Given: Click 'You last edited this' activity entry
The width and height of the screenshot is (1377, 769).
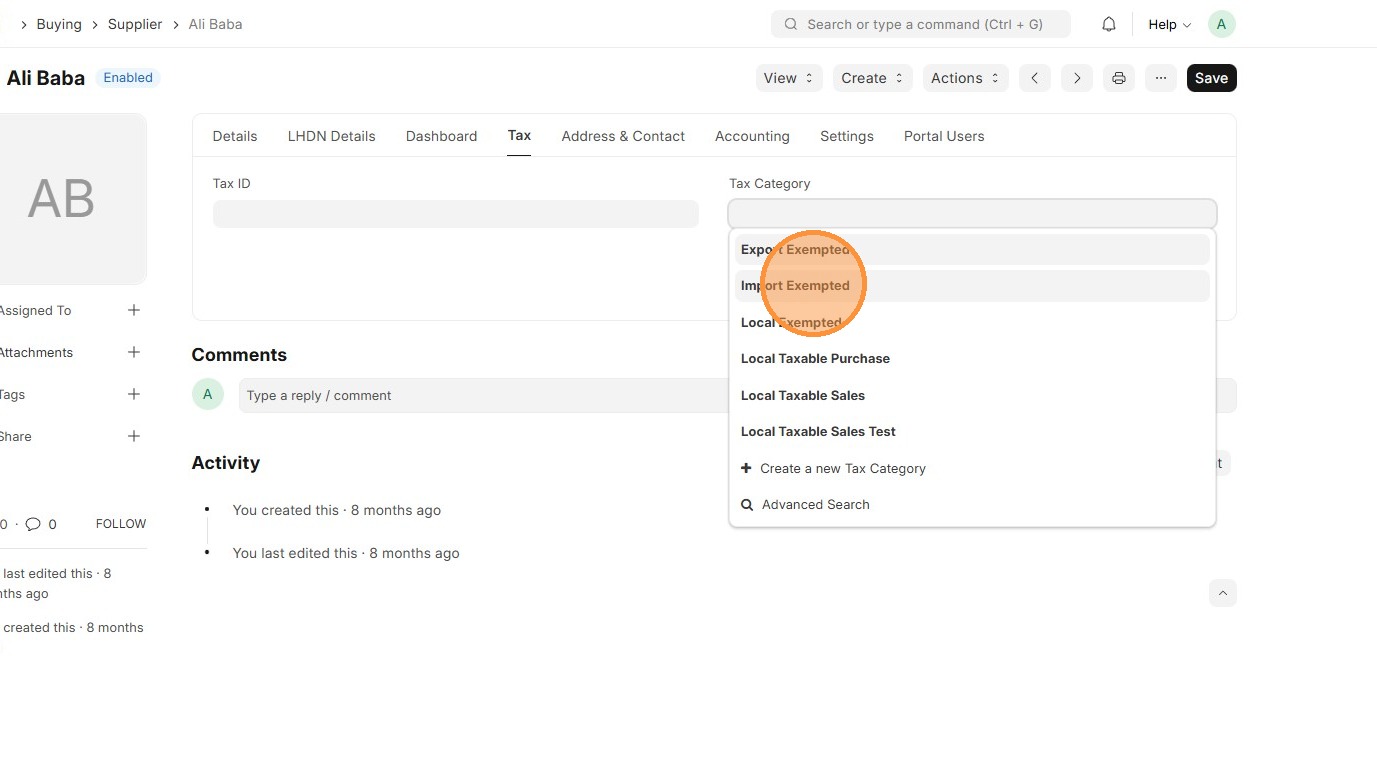Looking at the screenshot, I should [x=346, y=553].
